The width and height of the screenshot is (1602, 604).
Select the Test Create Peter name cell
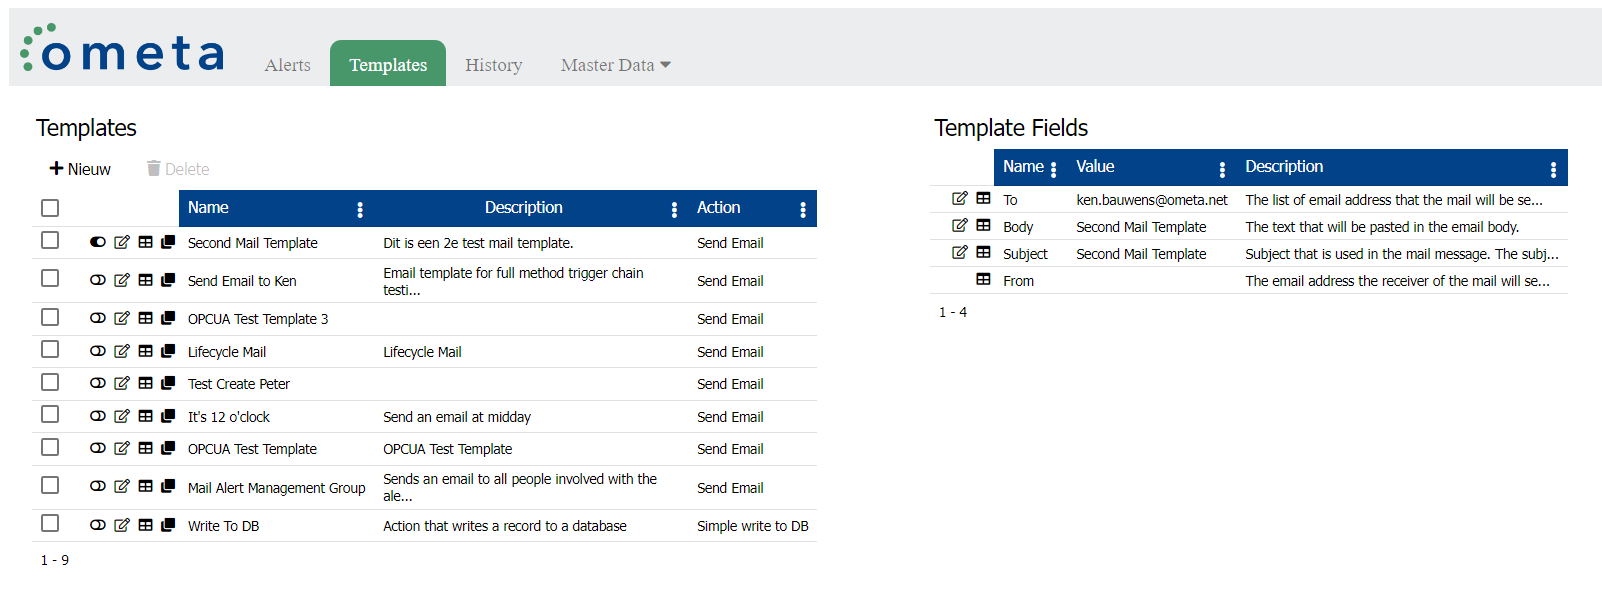239,384
